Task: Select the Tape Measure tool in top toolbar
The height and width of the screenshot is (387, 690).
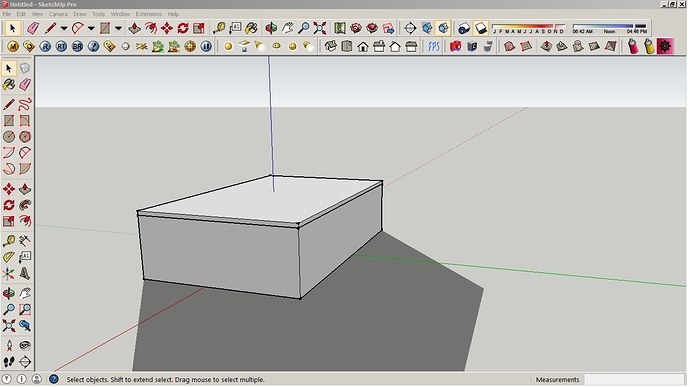Action: tap(219, 29)
